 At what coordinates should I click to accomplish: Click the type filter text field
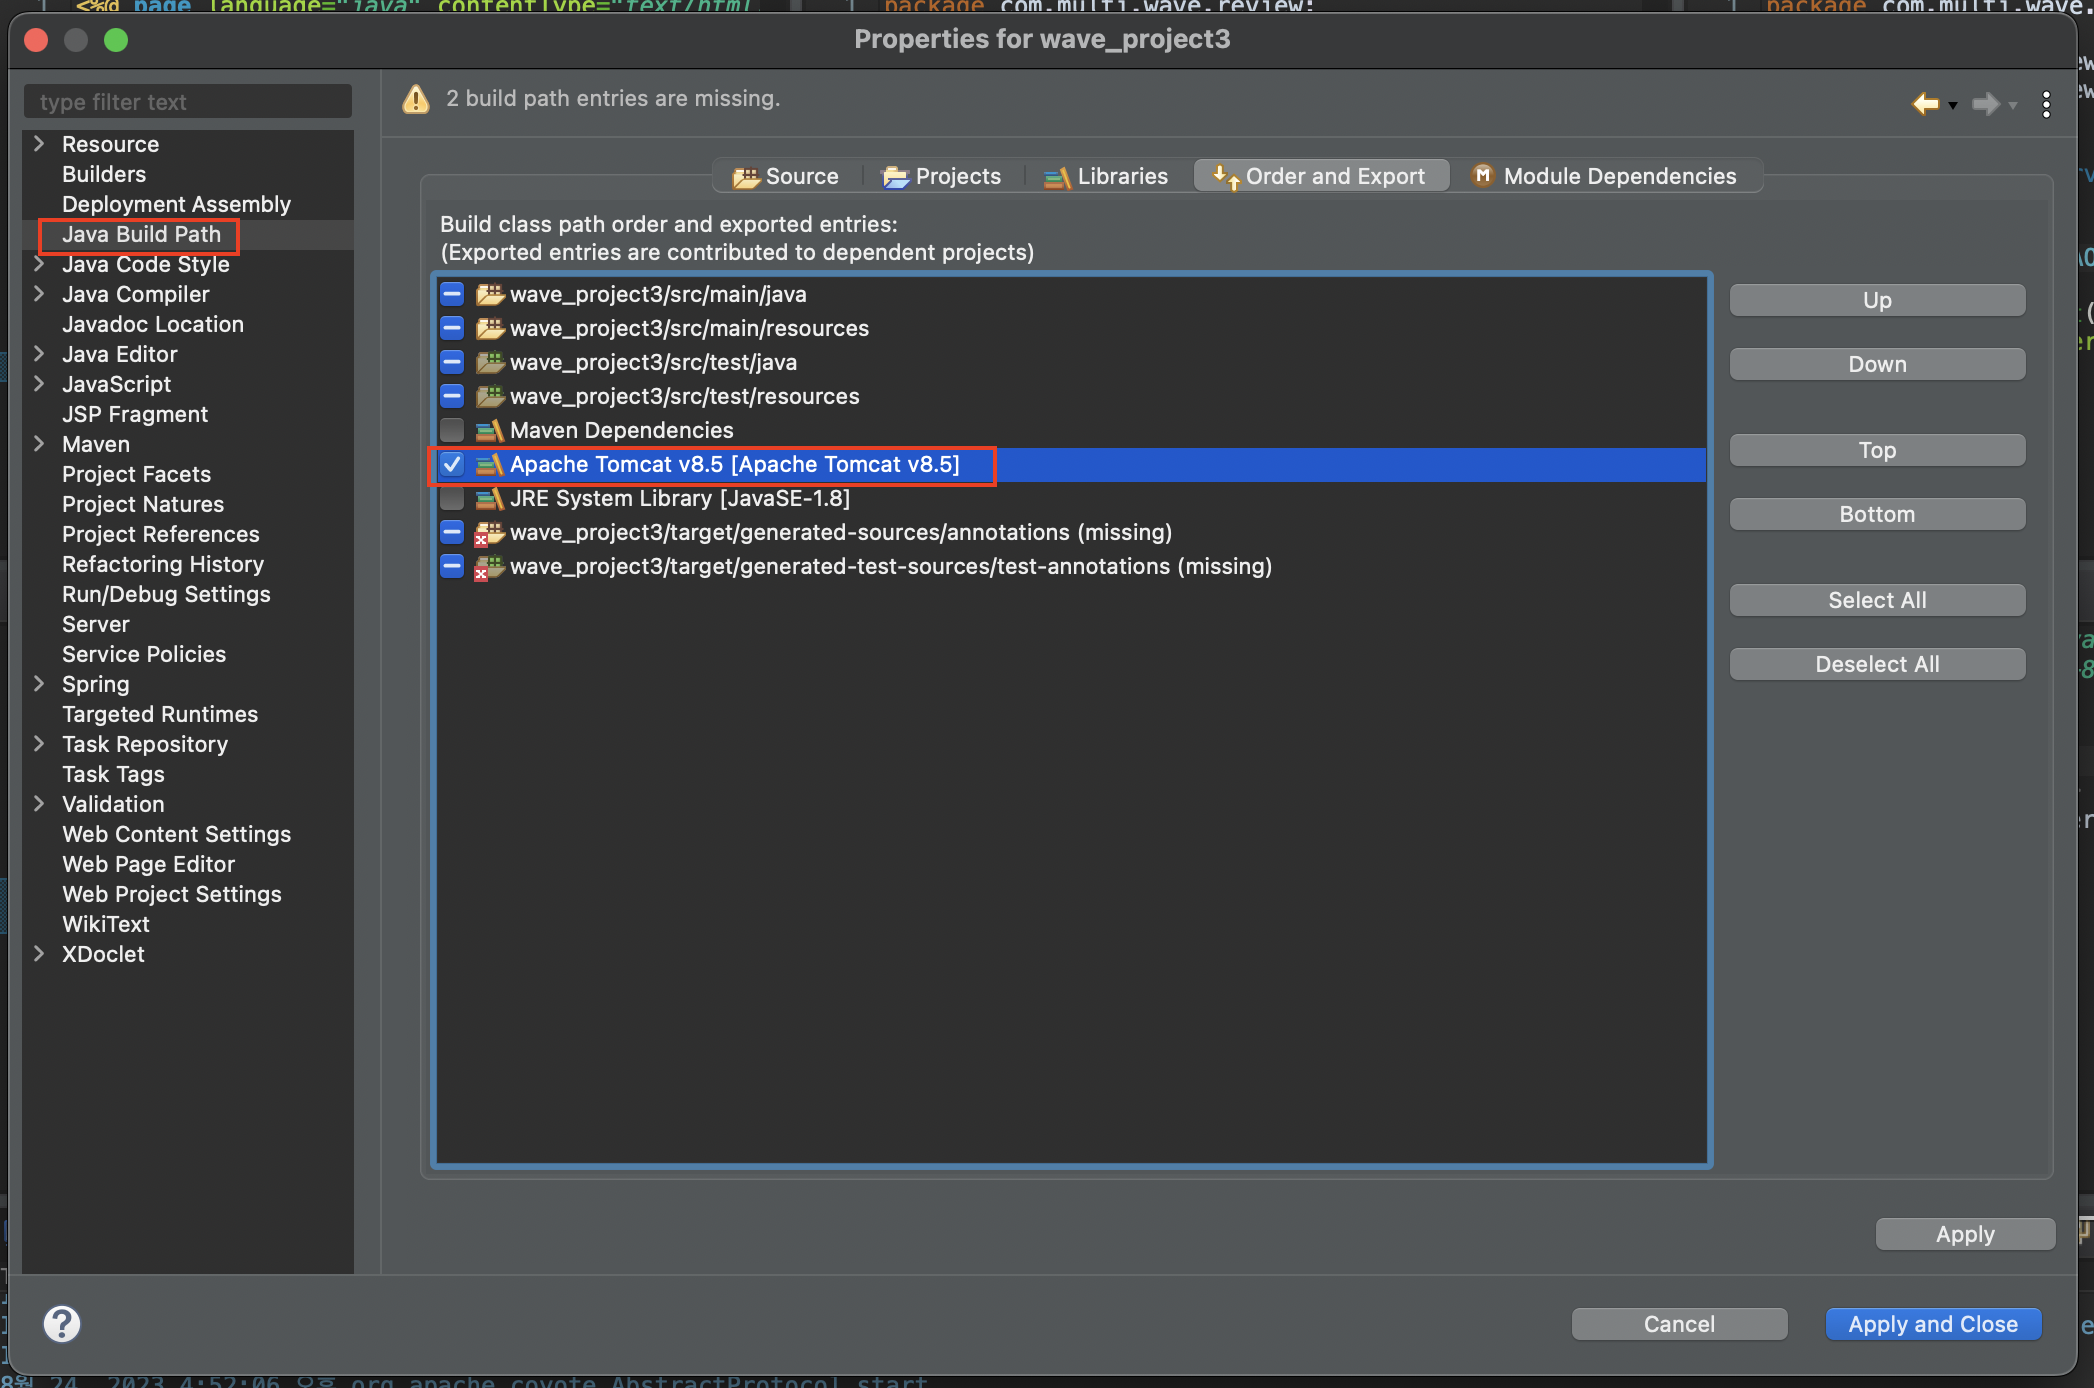click(x=188, y=102)
